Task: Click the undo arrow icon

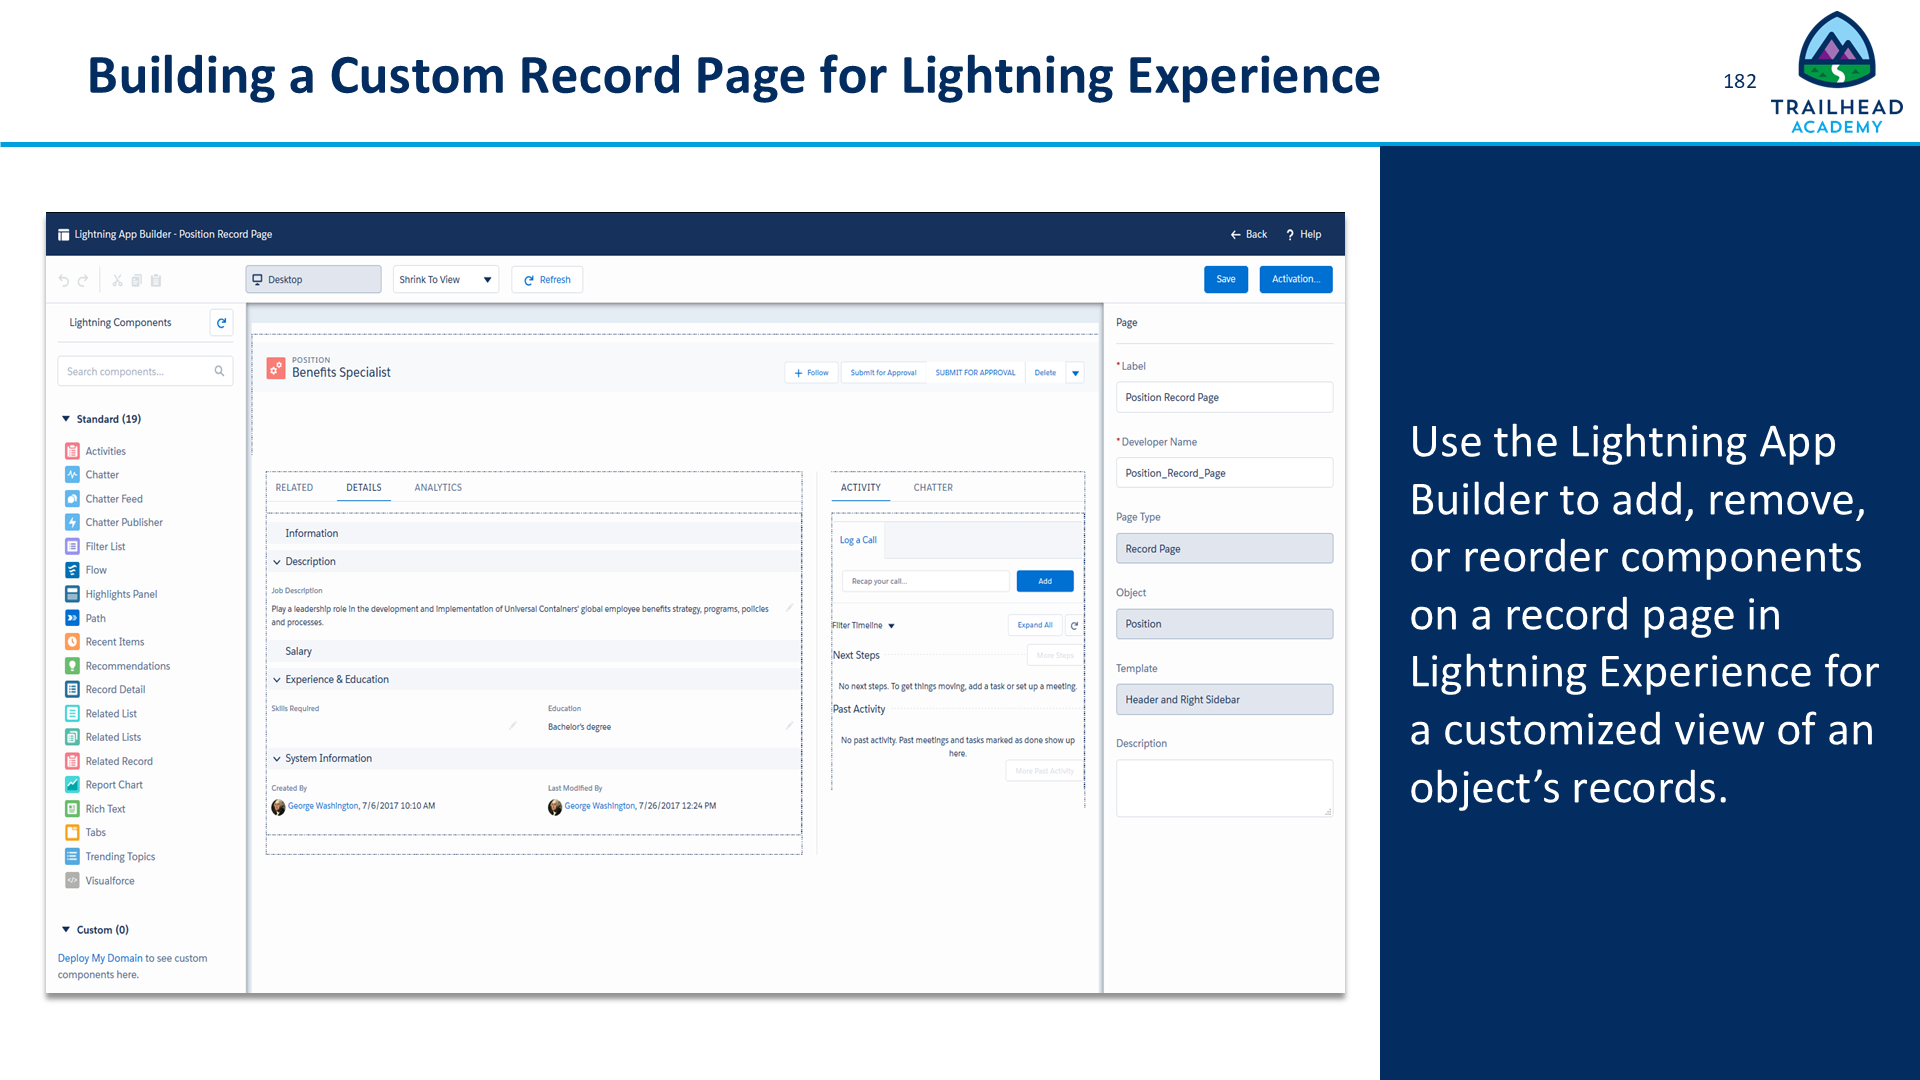Action: (64, 280)
